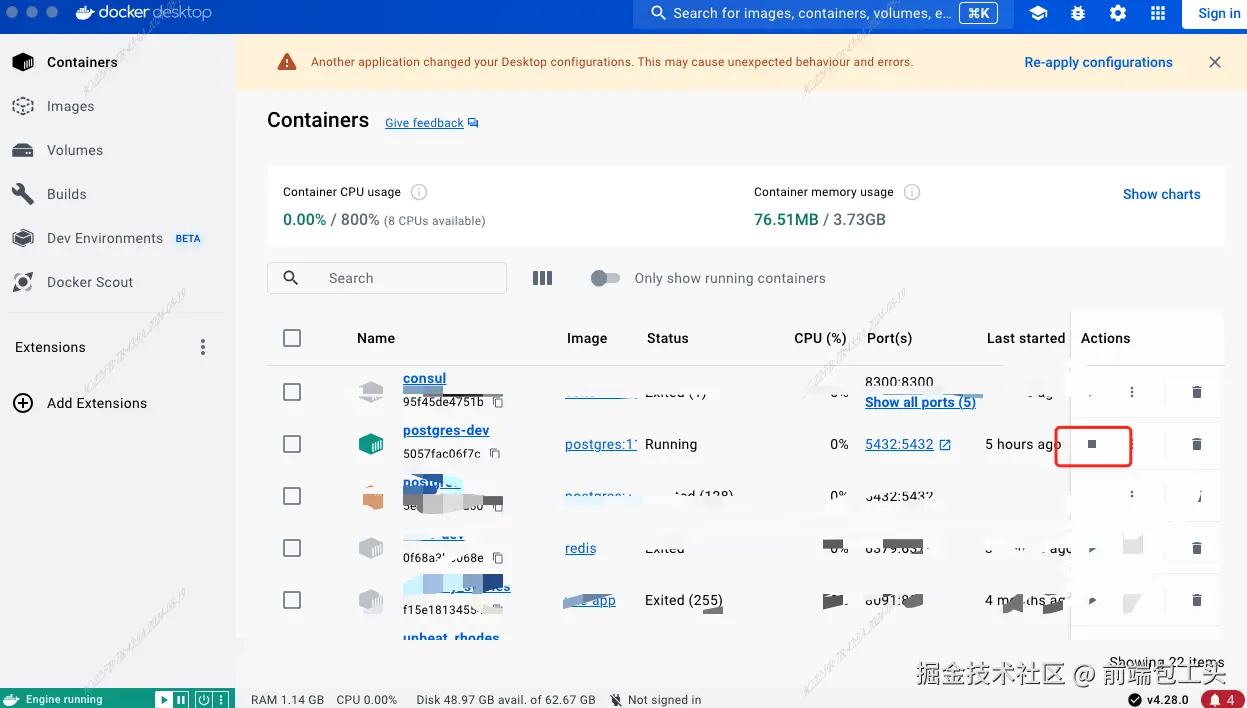The image size is (1247, 708).
Task: Tick the checkbox for the redis image row
Action: pos(292,548)
